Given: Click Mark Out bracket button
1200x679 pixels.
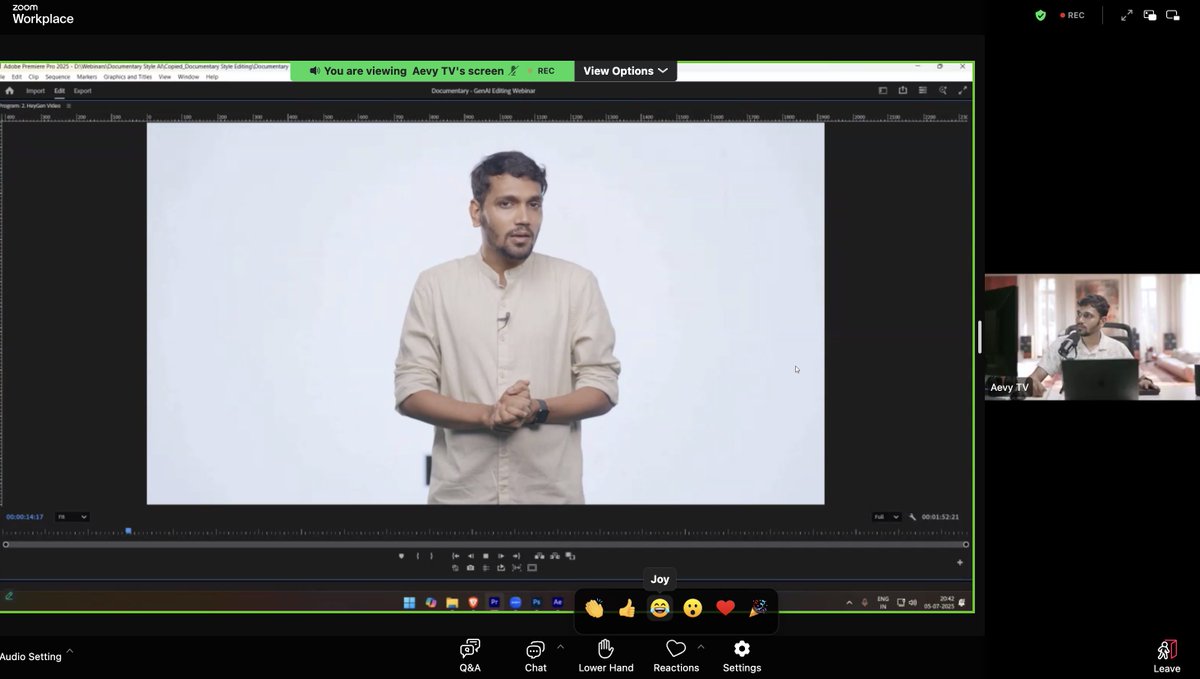Looking at the screenshot, I should tap(432, 556).
